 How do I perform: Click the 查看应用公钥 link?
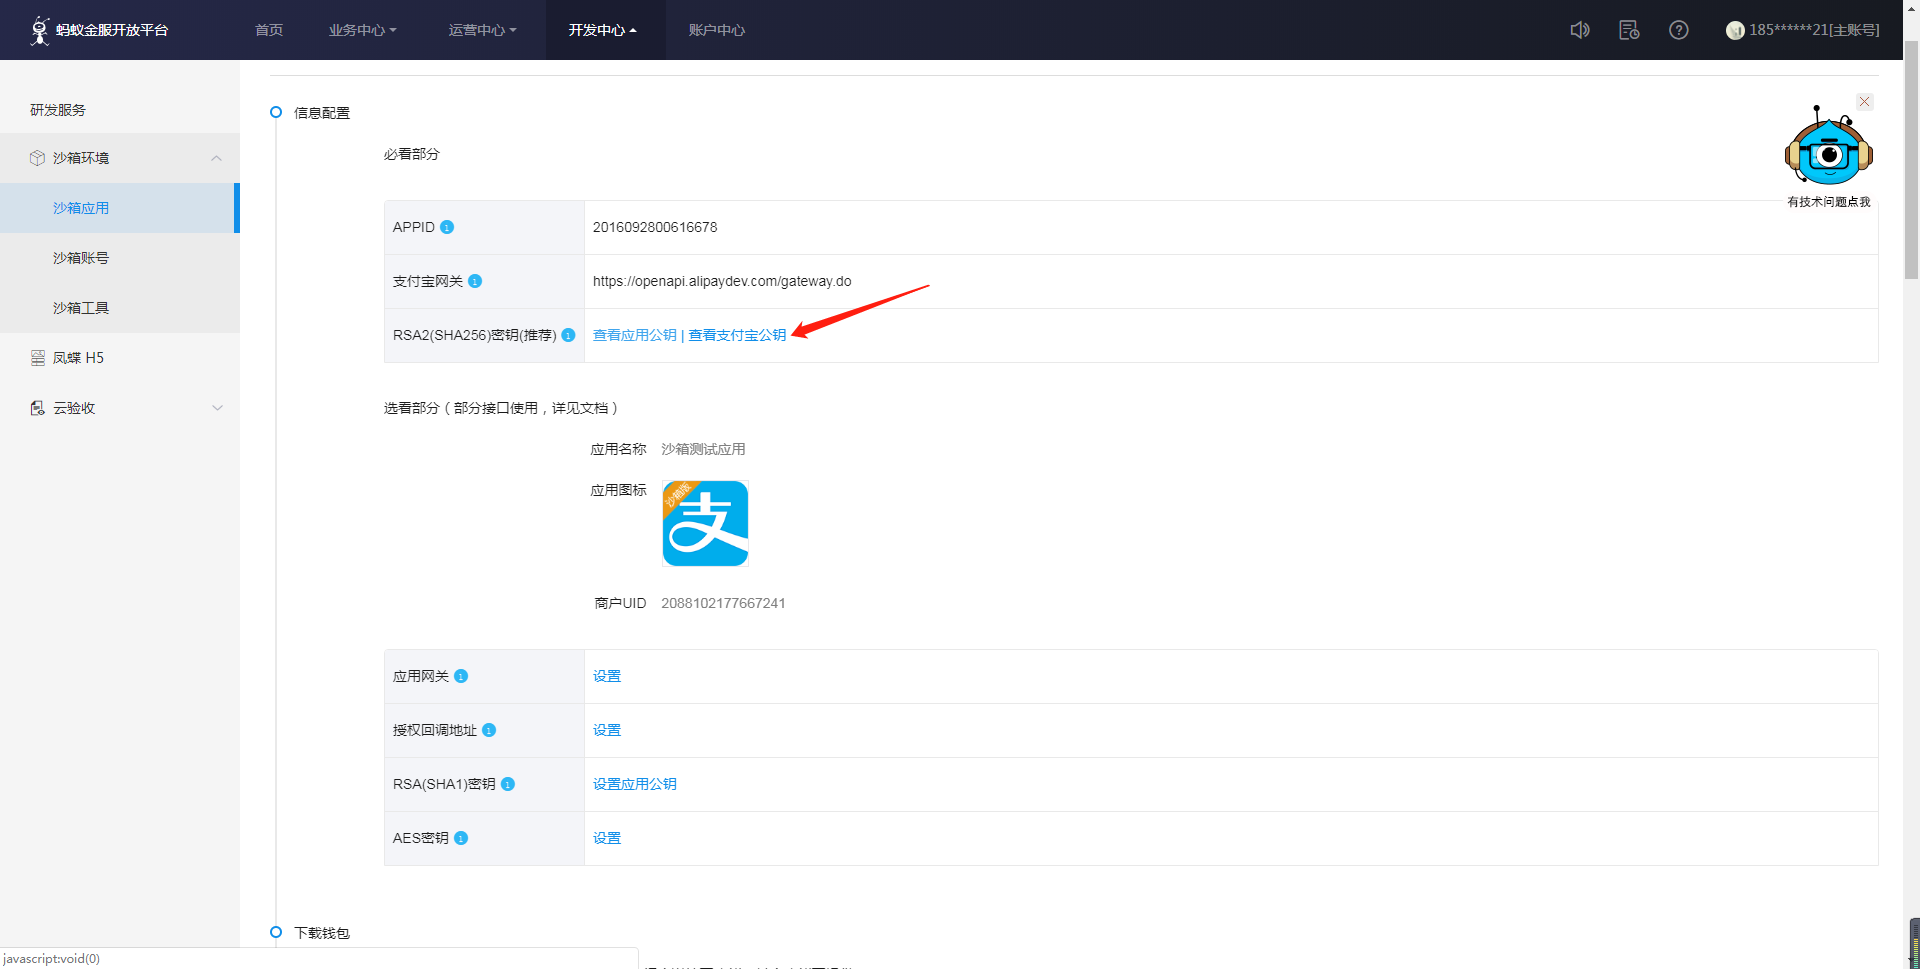pos(635,335)
